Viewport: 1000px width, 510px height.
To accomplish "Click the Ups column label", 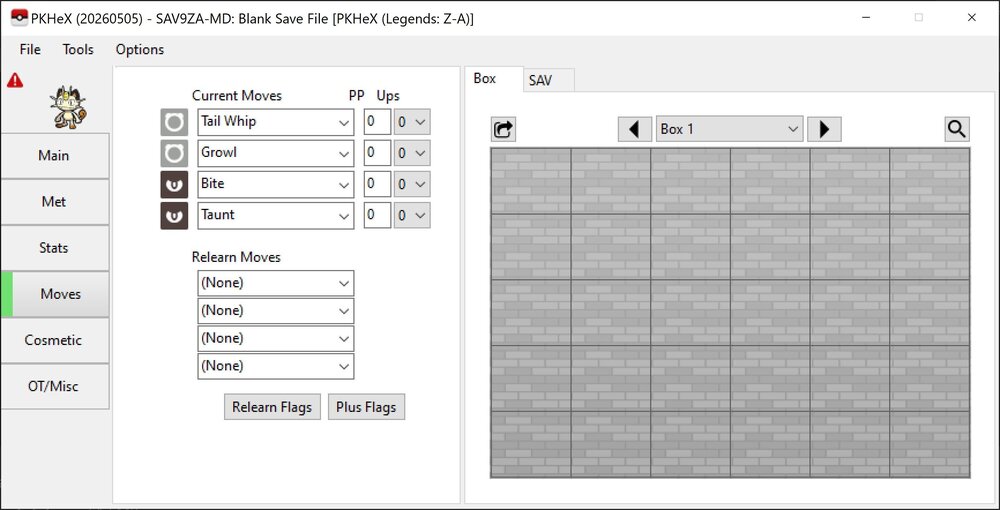I will tap(388, 96).
